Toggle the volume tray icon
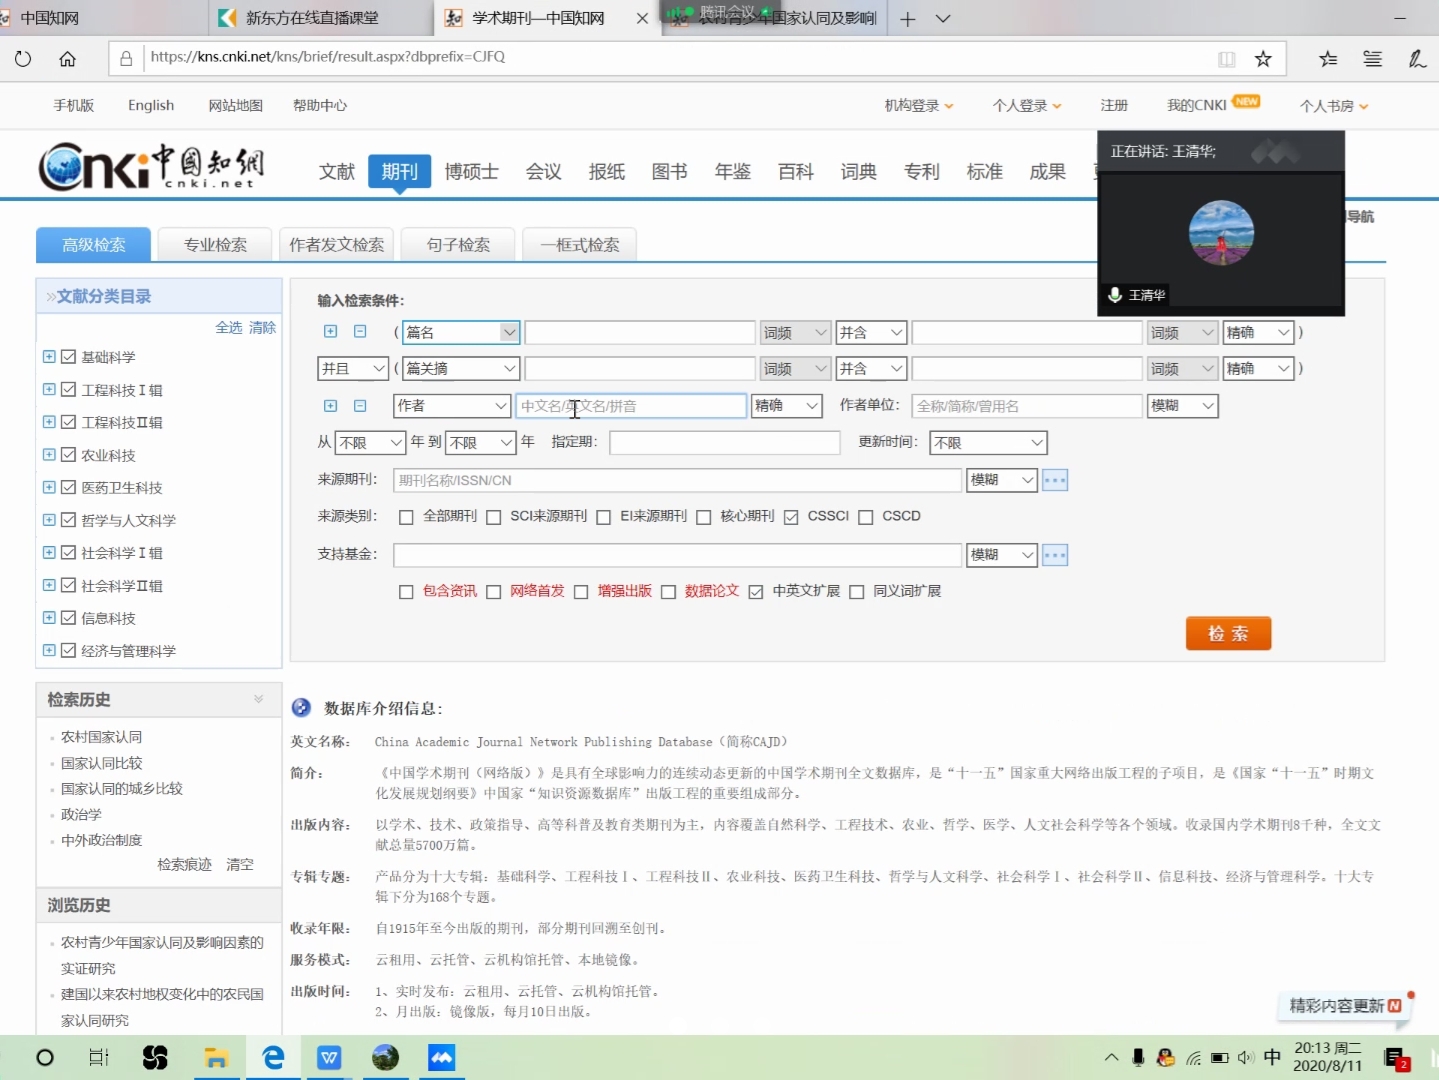The height and width of the screenshot is (1080, 1439). (x=1245, y=1057)
